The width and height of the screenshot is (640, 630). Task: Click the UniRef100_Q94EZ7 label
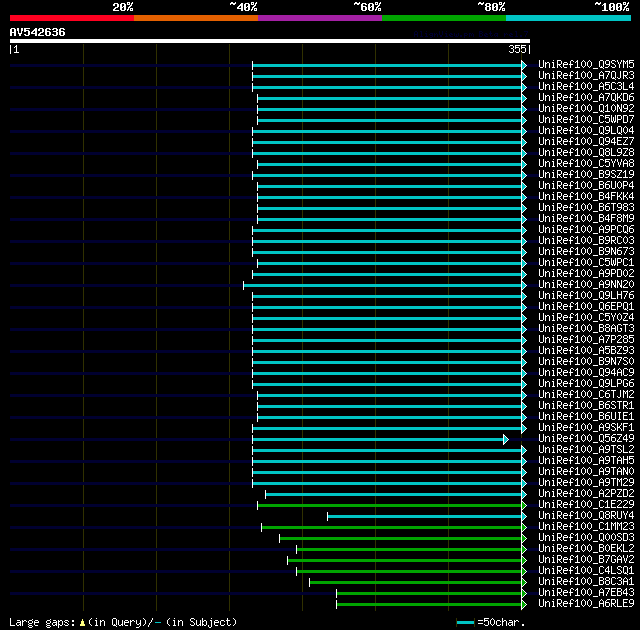pyautogui.click(x=586, y=142)
